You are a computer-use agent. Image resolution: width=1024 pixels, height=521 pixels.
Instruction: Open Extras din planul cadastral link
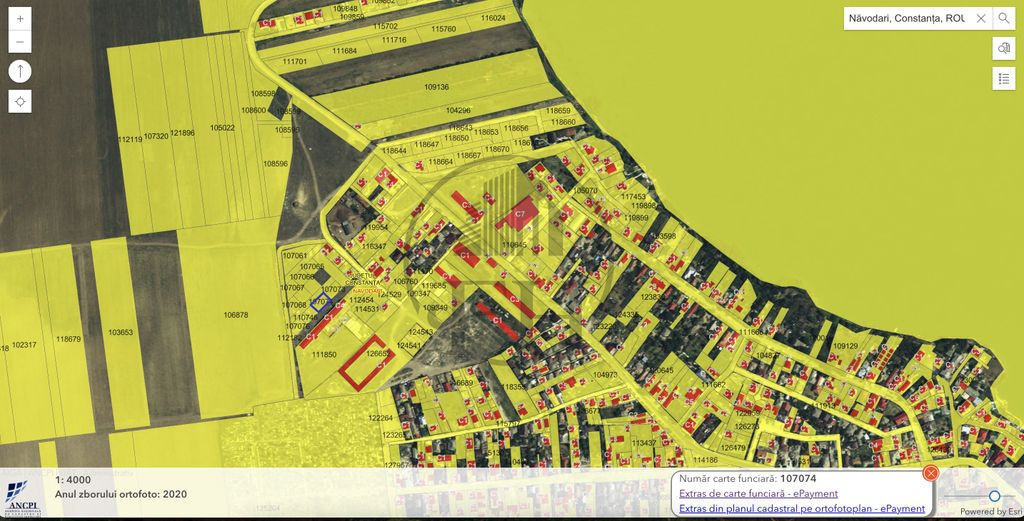(x=802, y=508)
